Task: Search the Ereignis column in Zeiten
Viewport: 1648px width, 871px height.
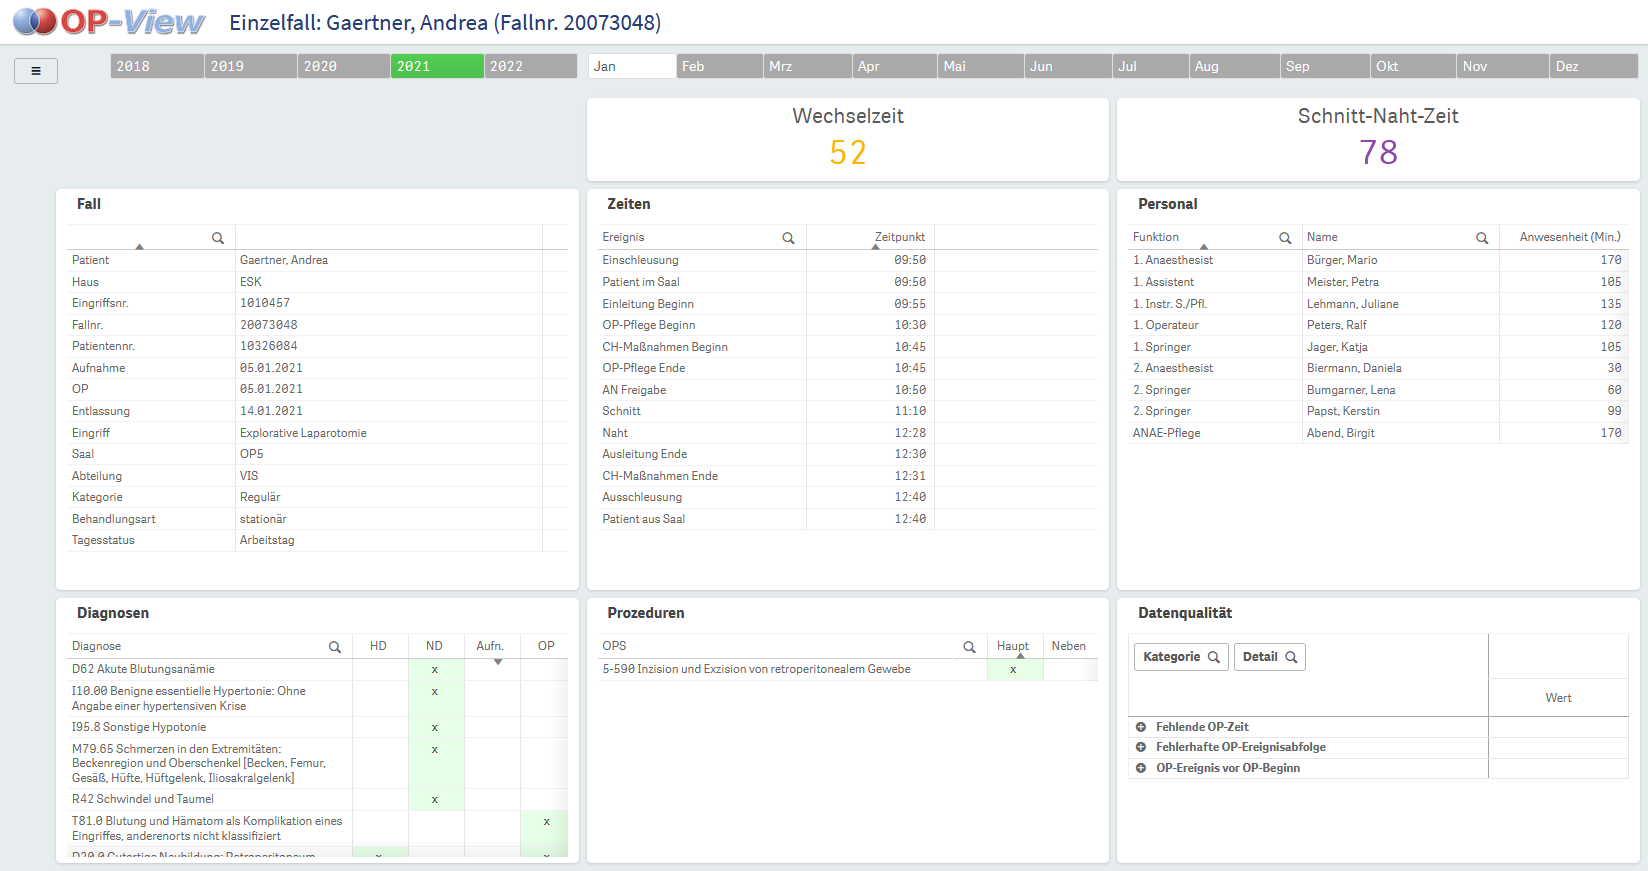Action: coord(788,238)
